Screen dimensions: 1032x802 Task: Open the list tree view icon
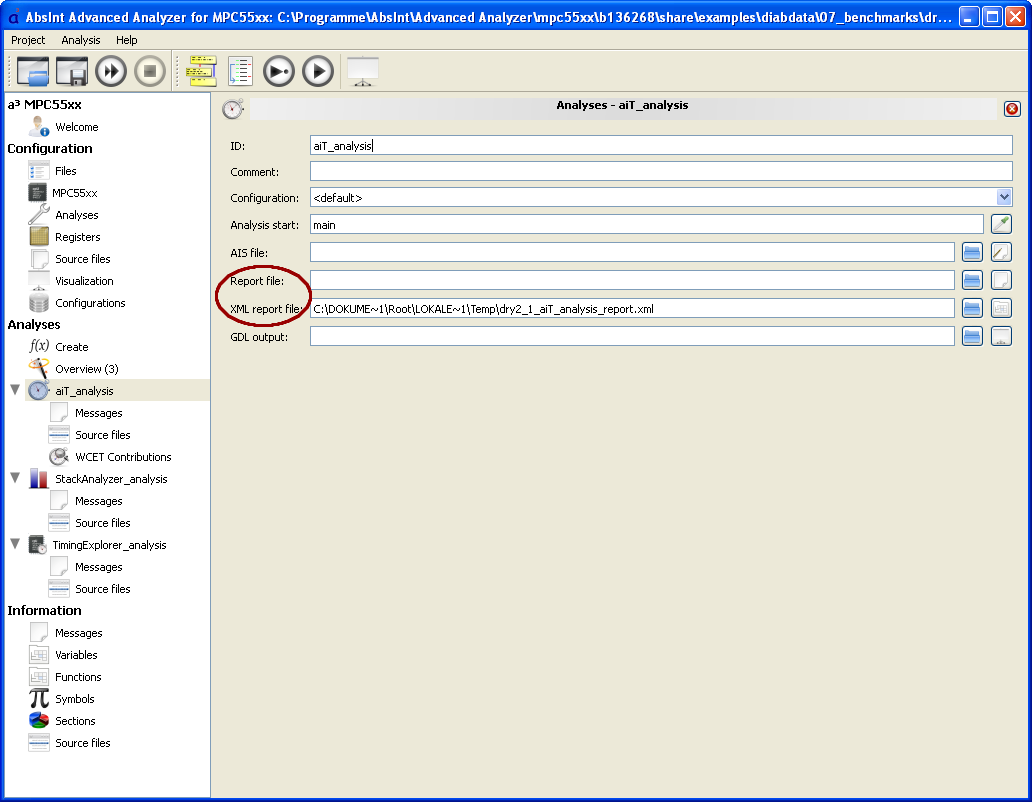pyautogui.click(x=241, y=70)
